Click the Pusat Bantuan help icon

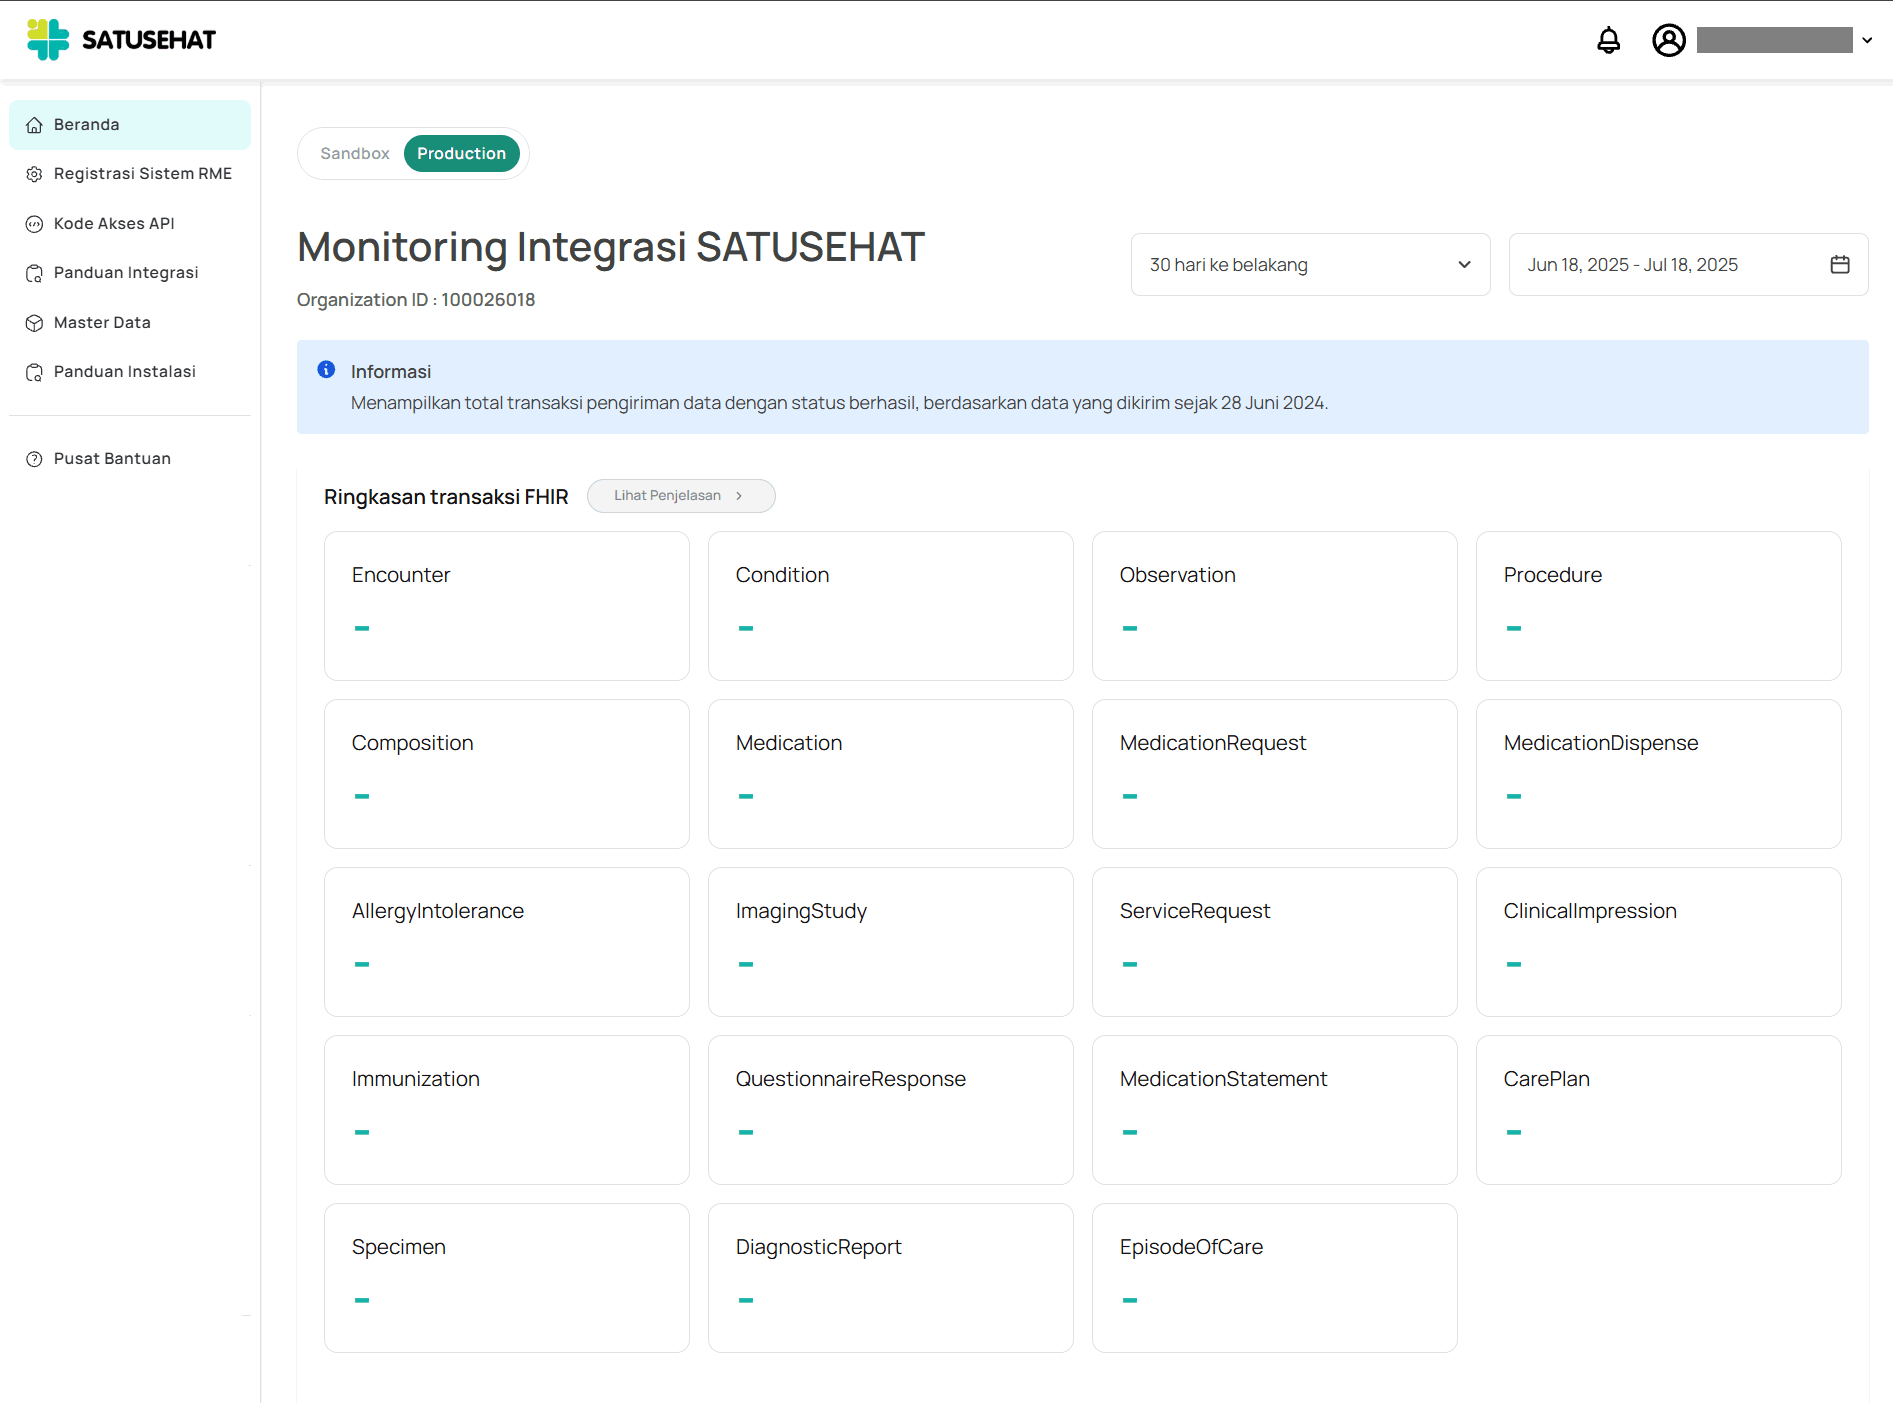34,458
